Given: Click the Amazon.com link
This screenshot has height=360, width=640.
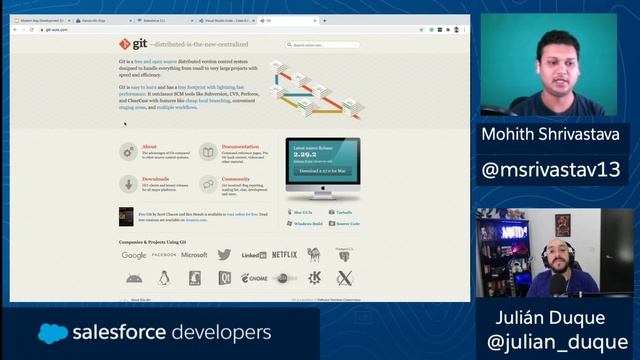Looking at the screenshot, I should pos(196,220).
